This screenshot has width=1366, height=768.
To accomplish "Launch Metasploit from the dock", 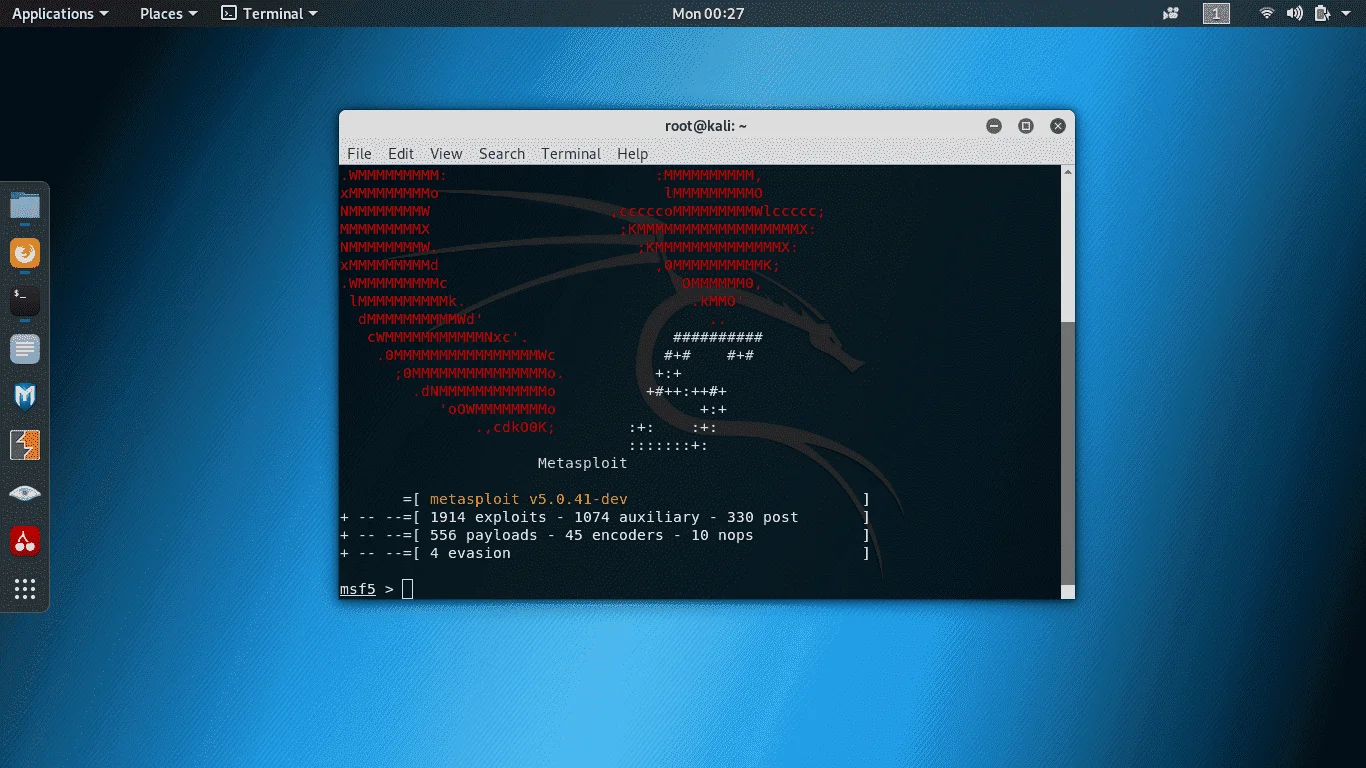I will point(25,397).
